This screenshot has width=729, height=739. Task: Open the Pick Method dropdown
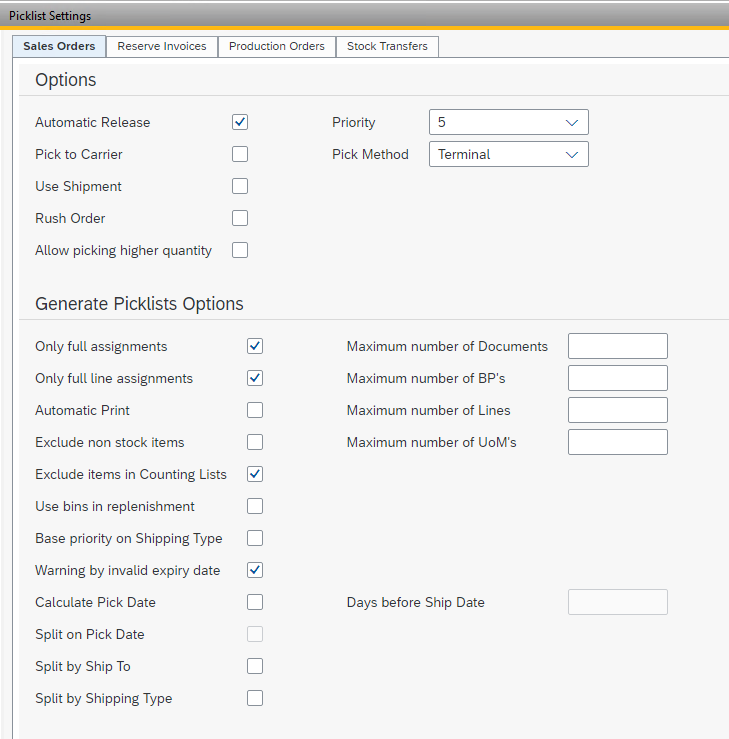point(508,154)
